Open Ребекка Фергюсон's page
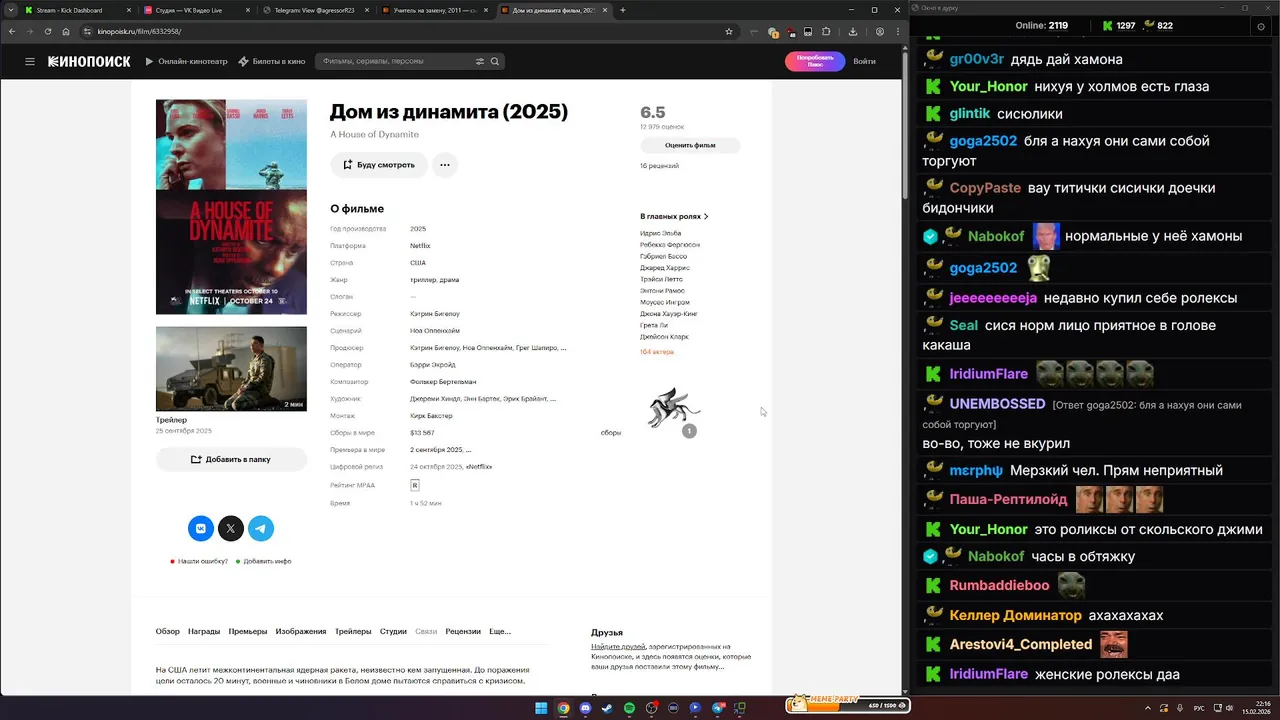Screen dimensions: 1280x720 670,244
